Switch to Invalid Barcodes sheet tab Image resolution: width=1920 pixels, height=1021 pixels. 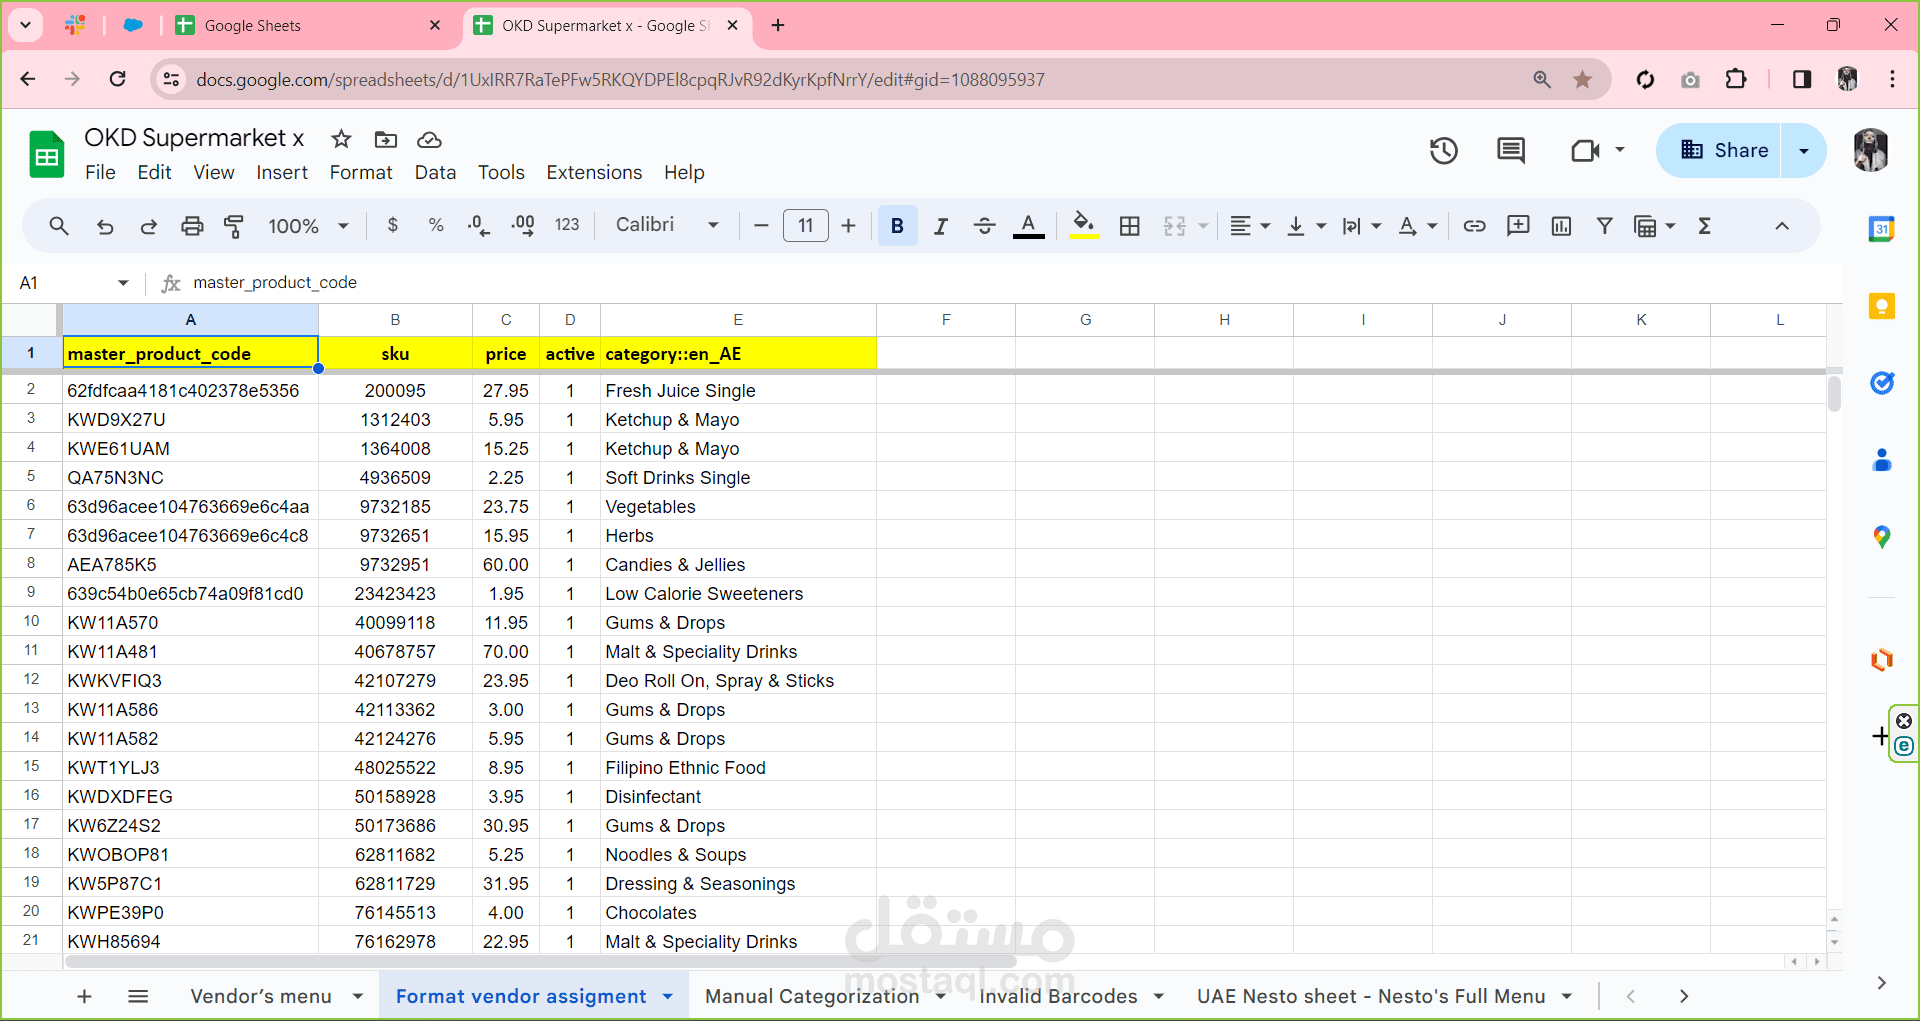coord(1058,996)
